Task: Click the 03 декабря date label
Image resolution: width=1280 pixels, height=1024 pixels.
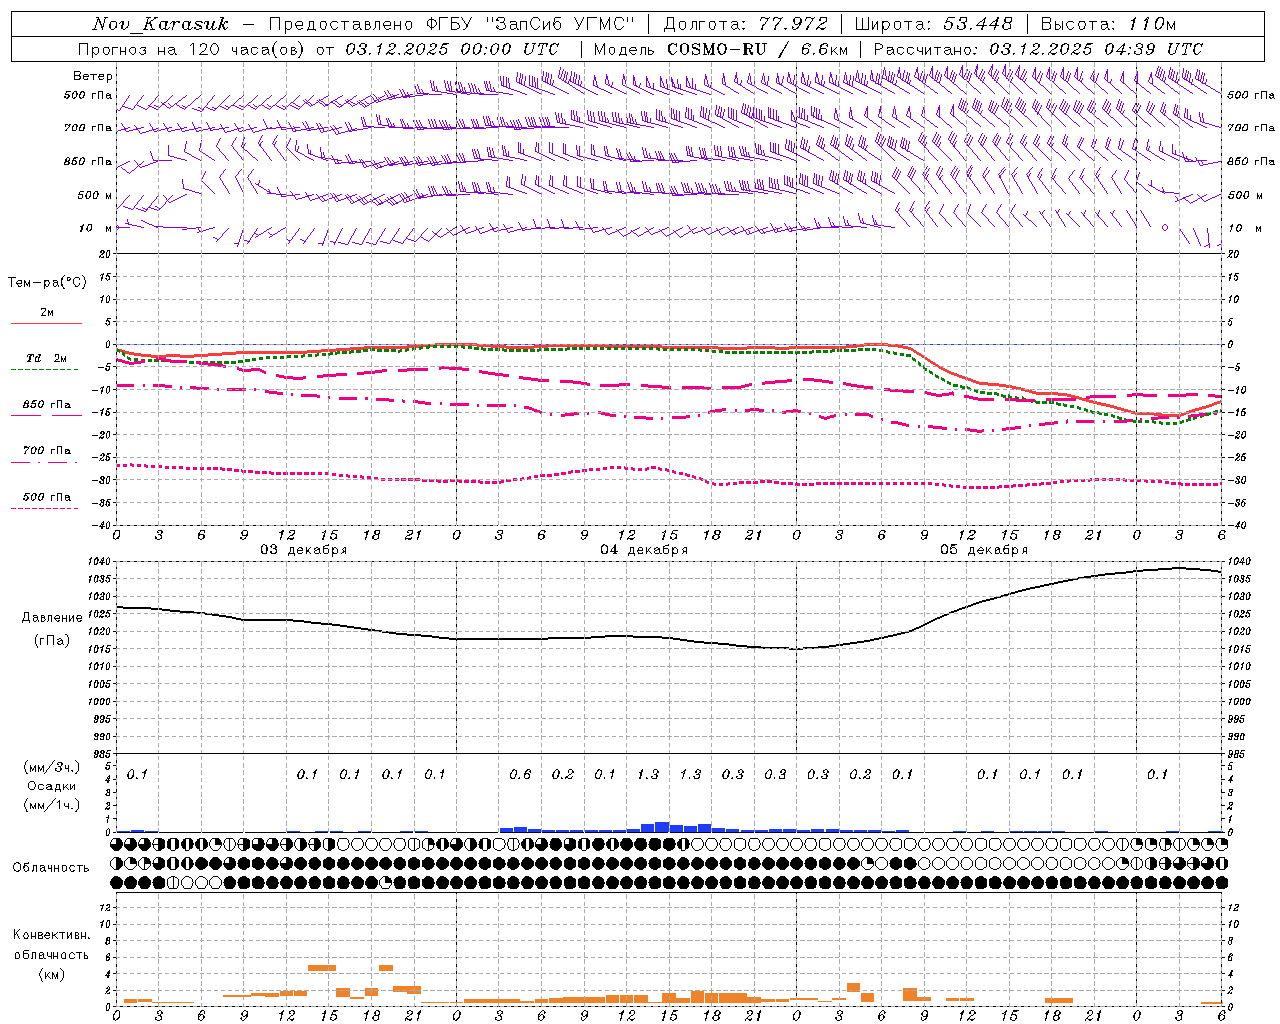Action: coord(304,550)
